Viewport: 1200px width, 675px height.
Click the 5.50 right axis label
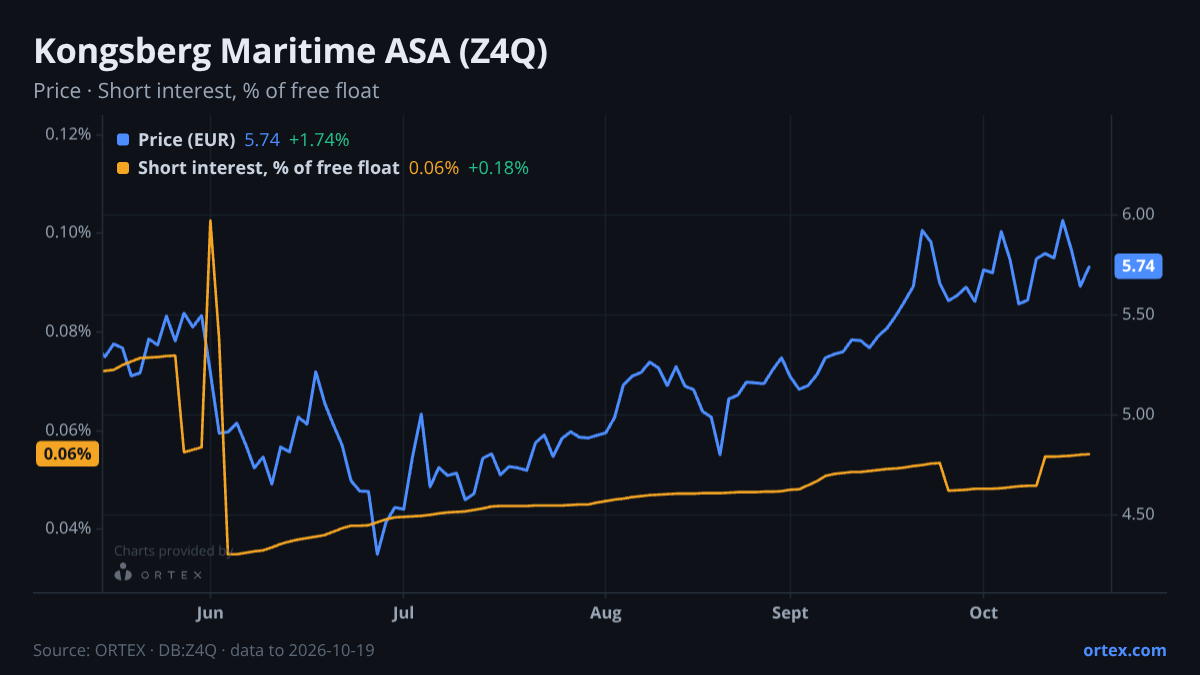(x=1138, y=314)
